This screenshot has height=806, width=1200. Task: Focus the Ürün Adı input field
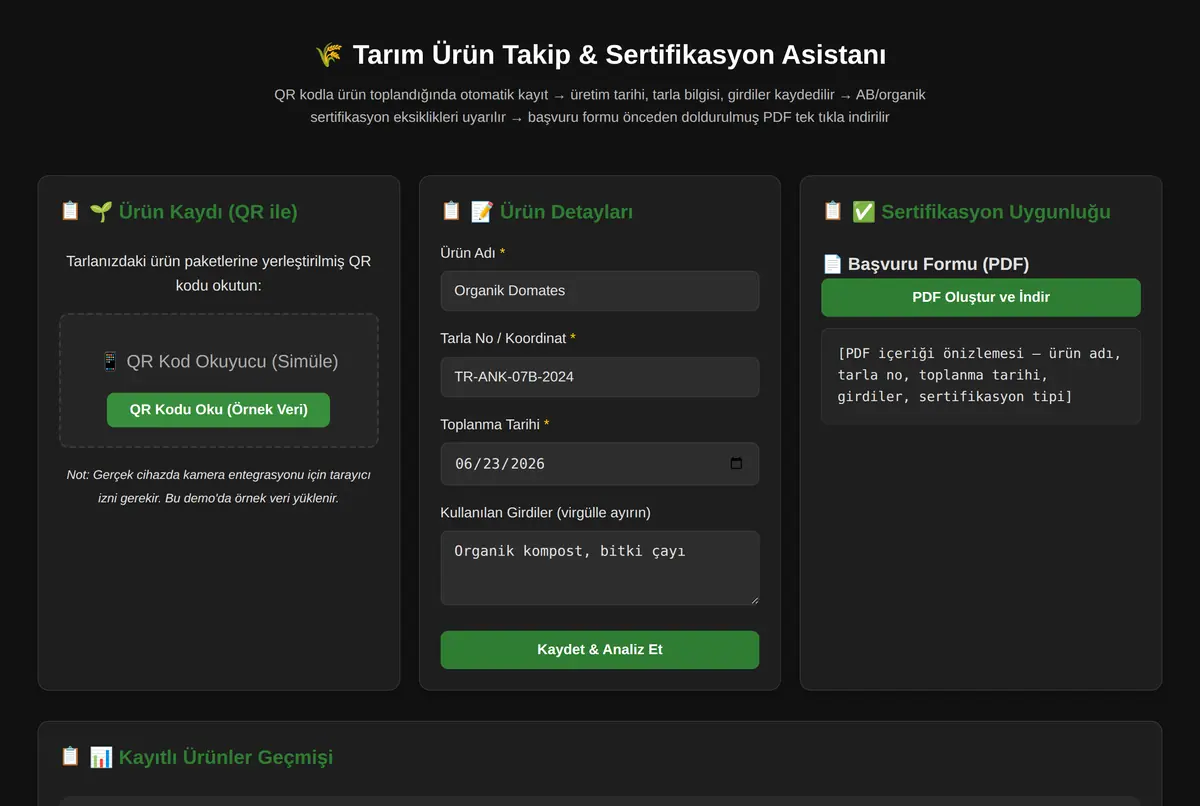point(600,291)
